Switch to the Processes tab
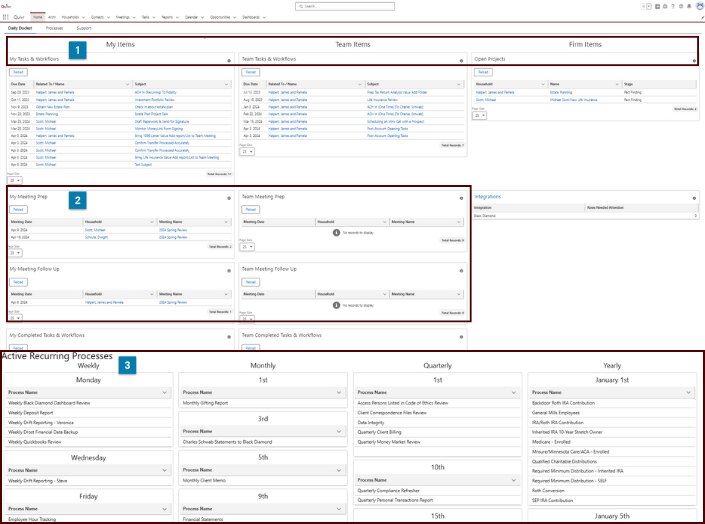Image resolution: width=705 pixels, height=524 pixels. [x=54, y=28]
